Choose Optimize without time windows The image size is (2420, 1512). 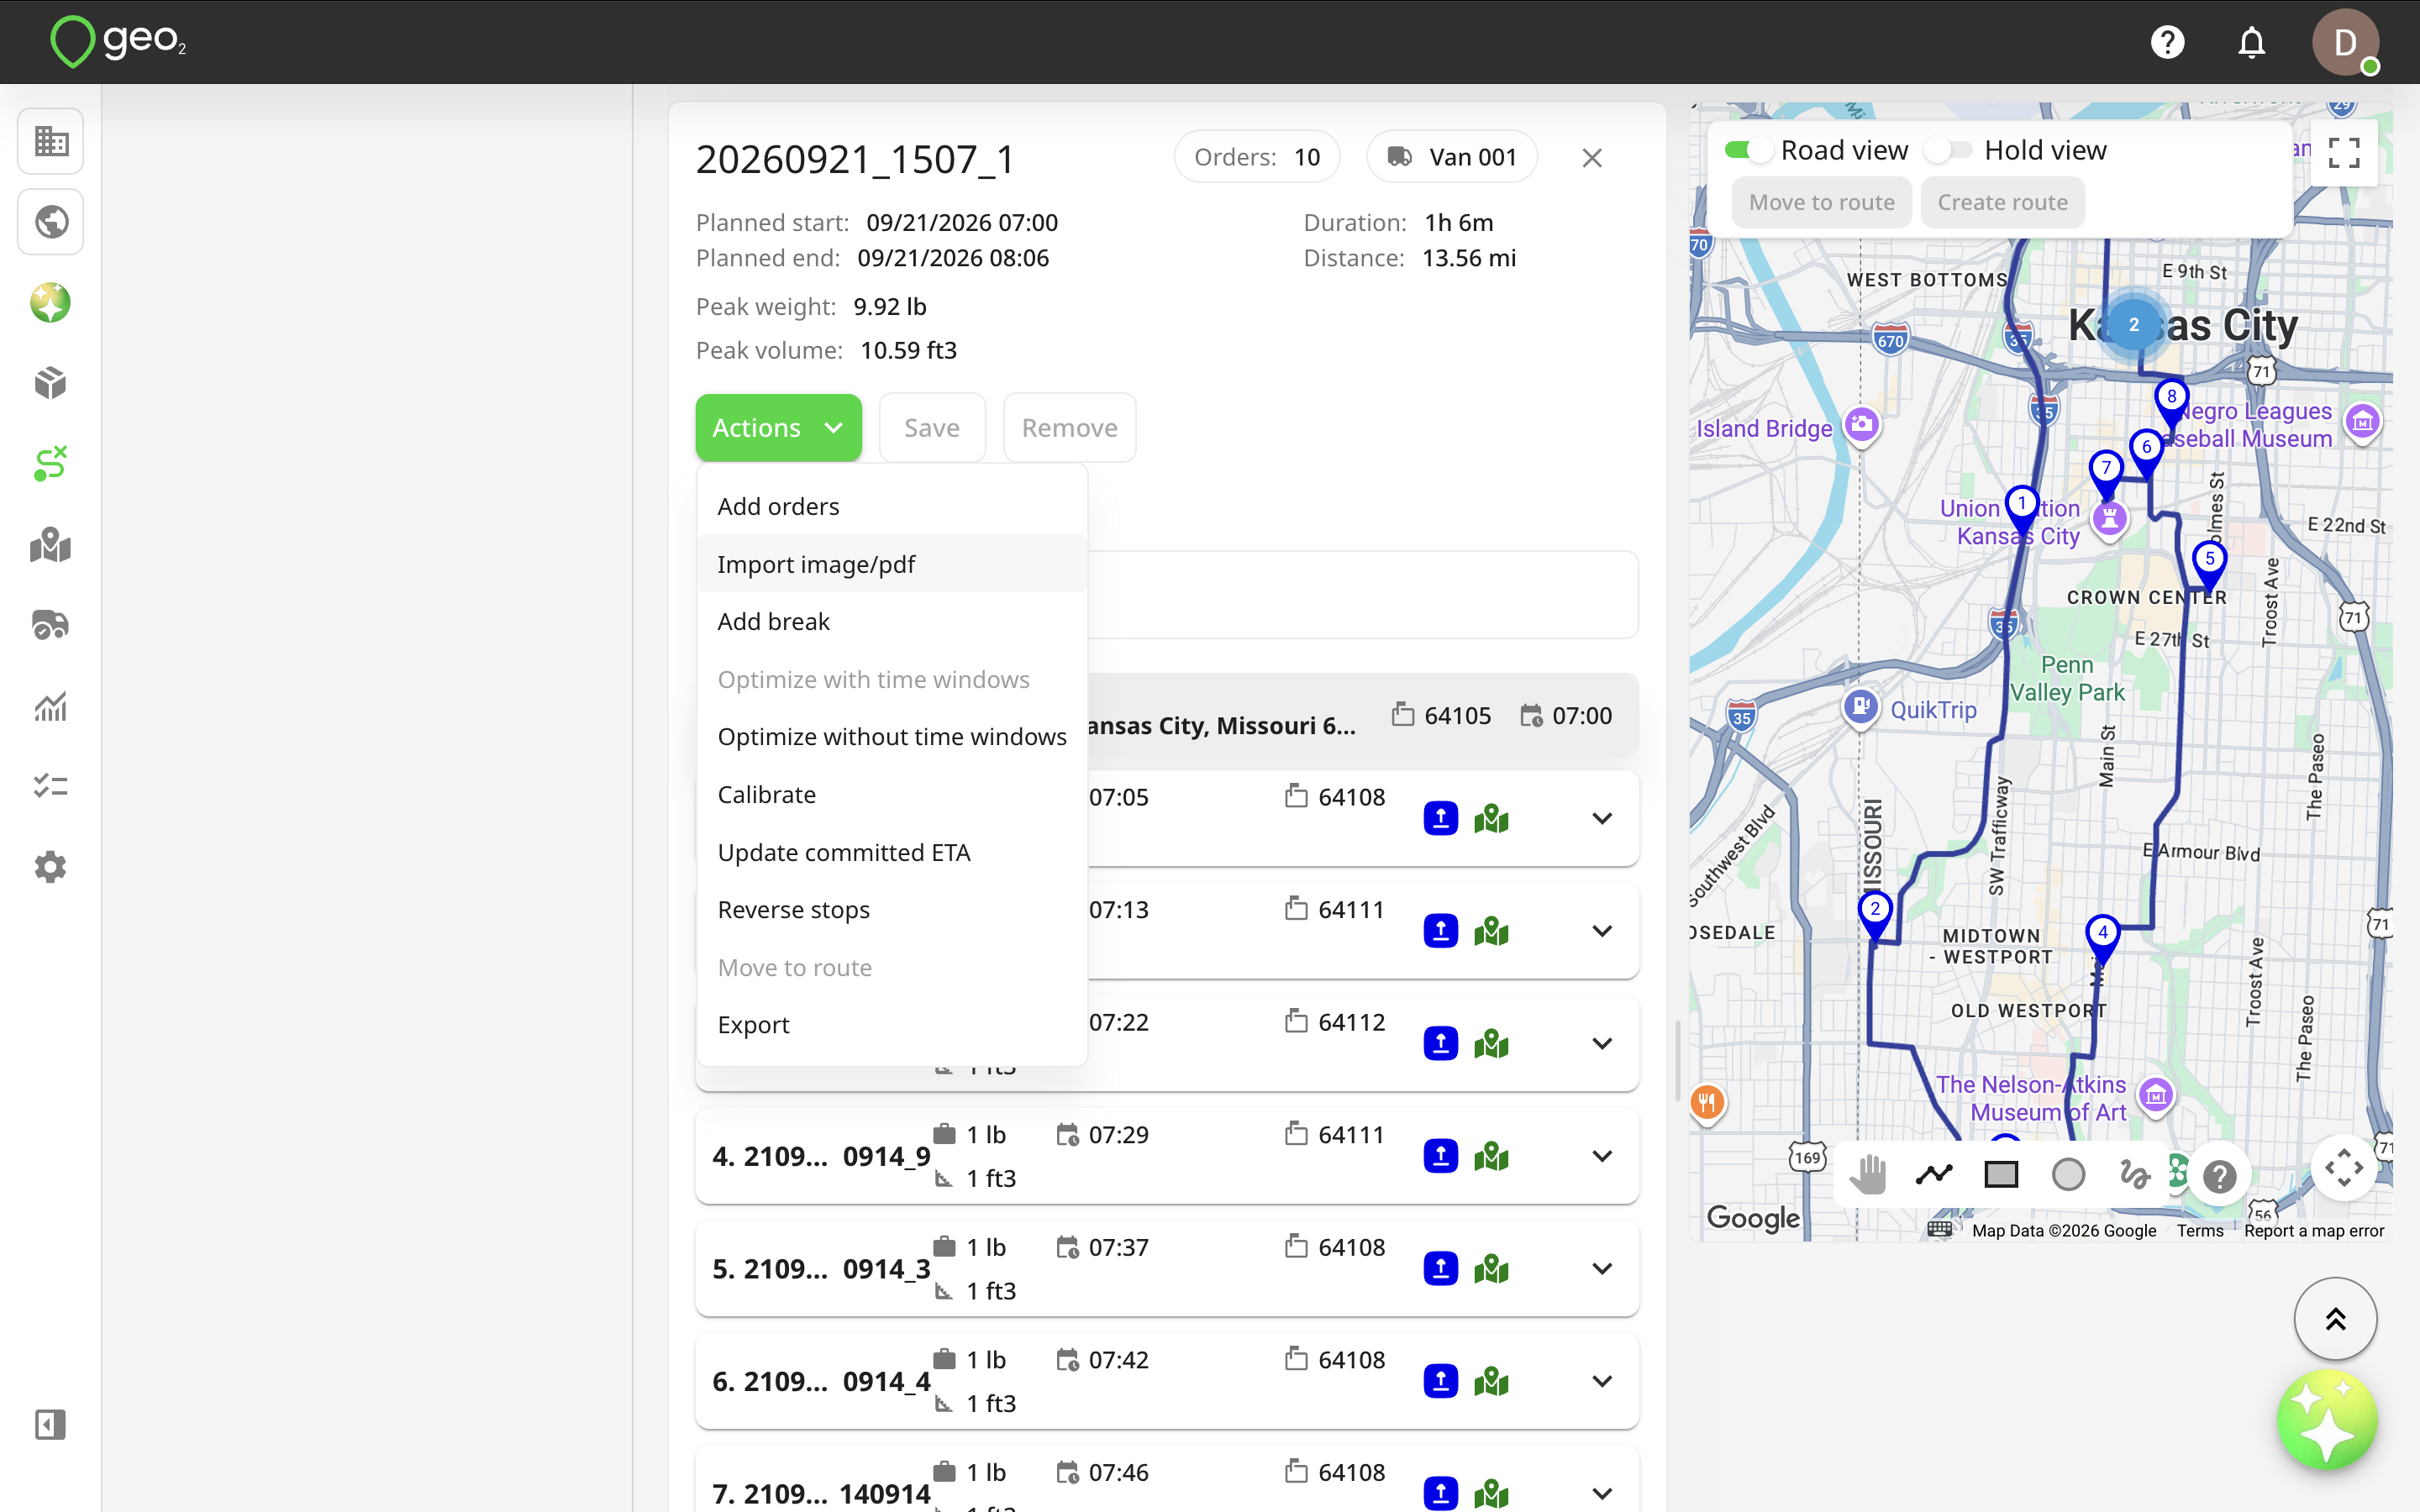click(x=891, y=737)
